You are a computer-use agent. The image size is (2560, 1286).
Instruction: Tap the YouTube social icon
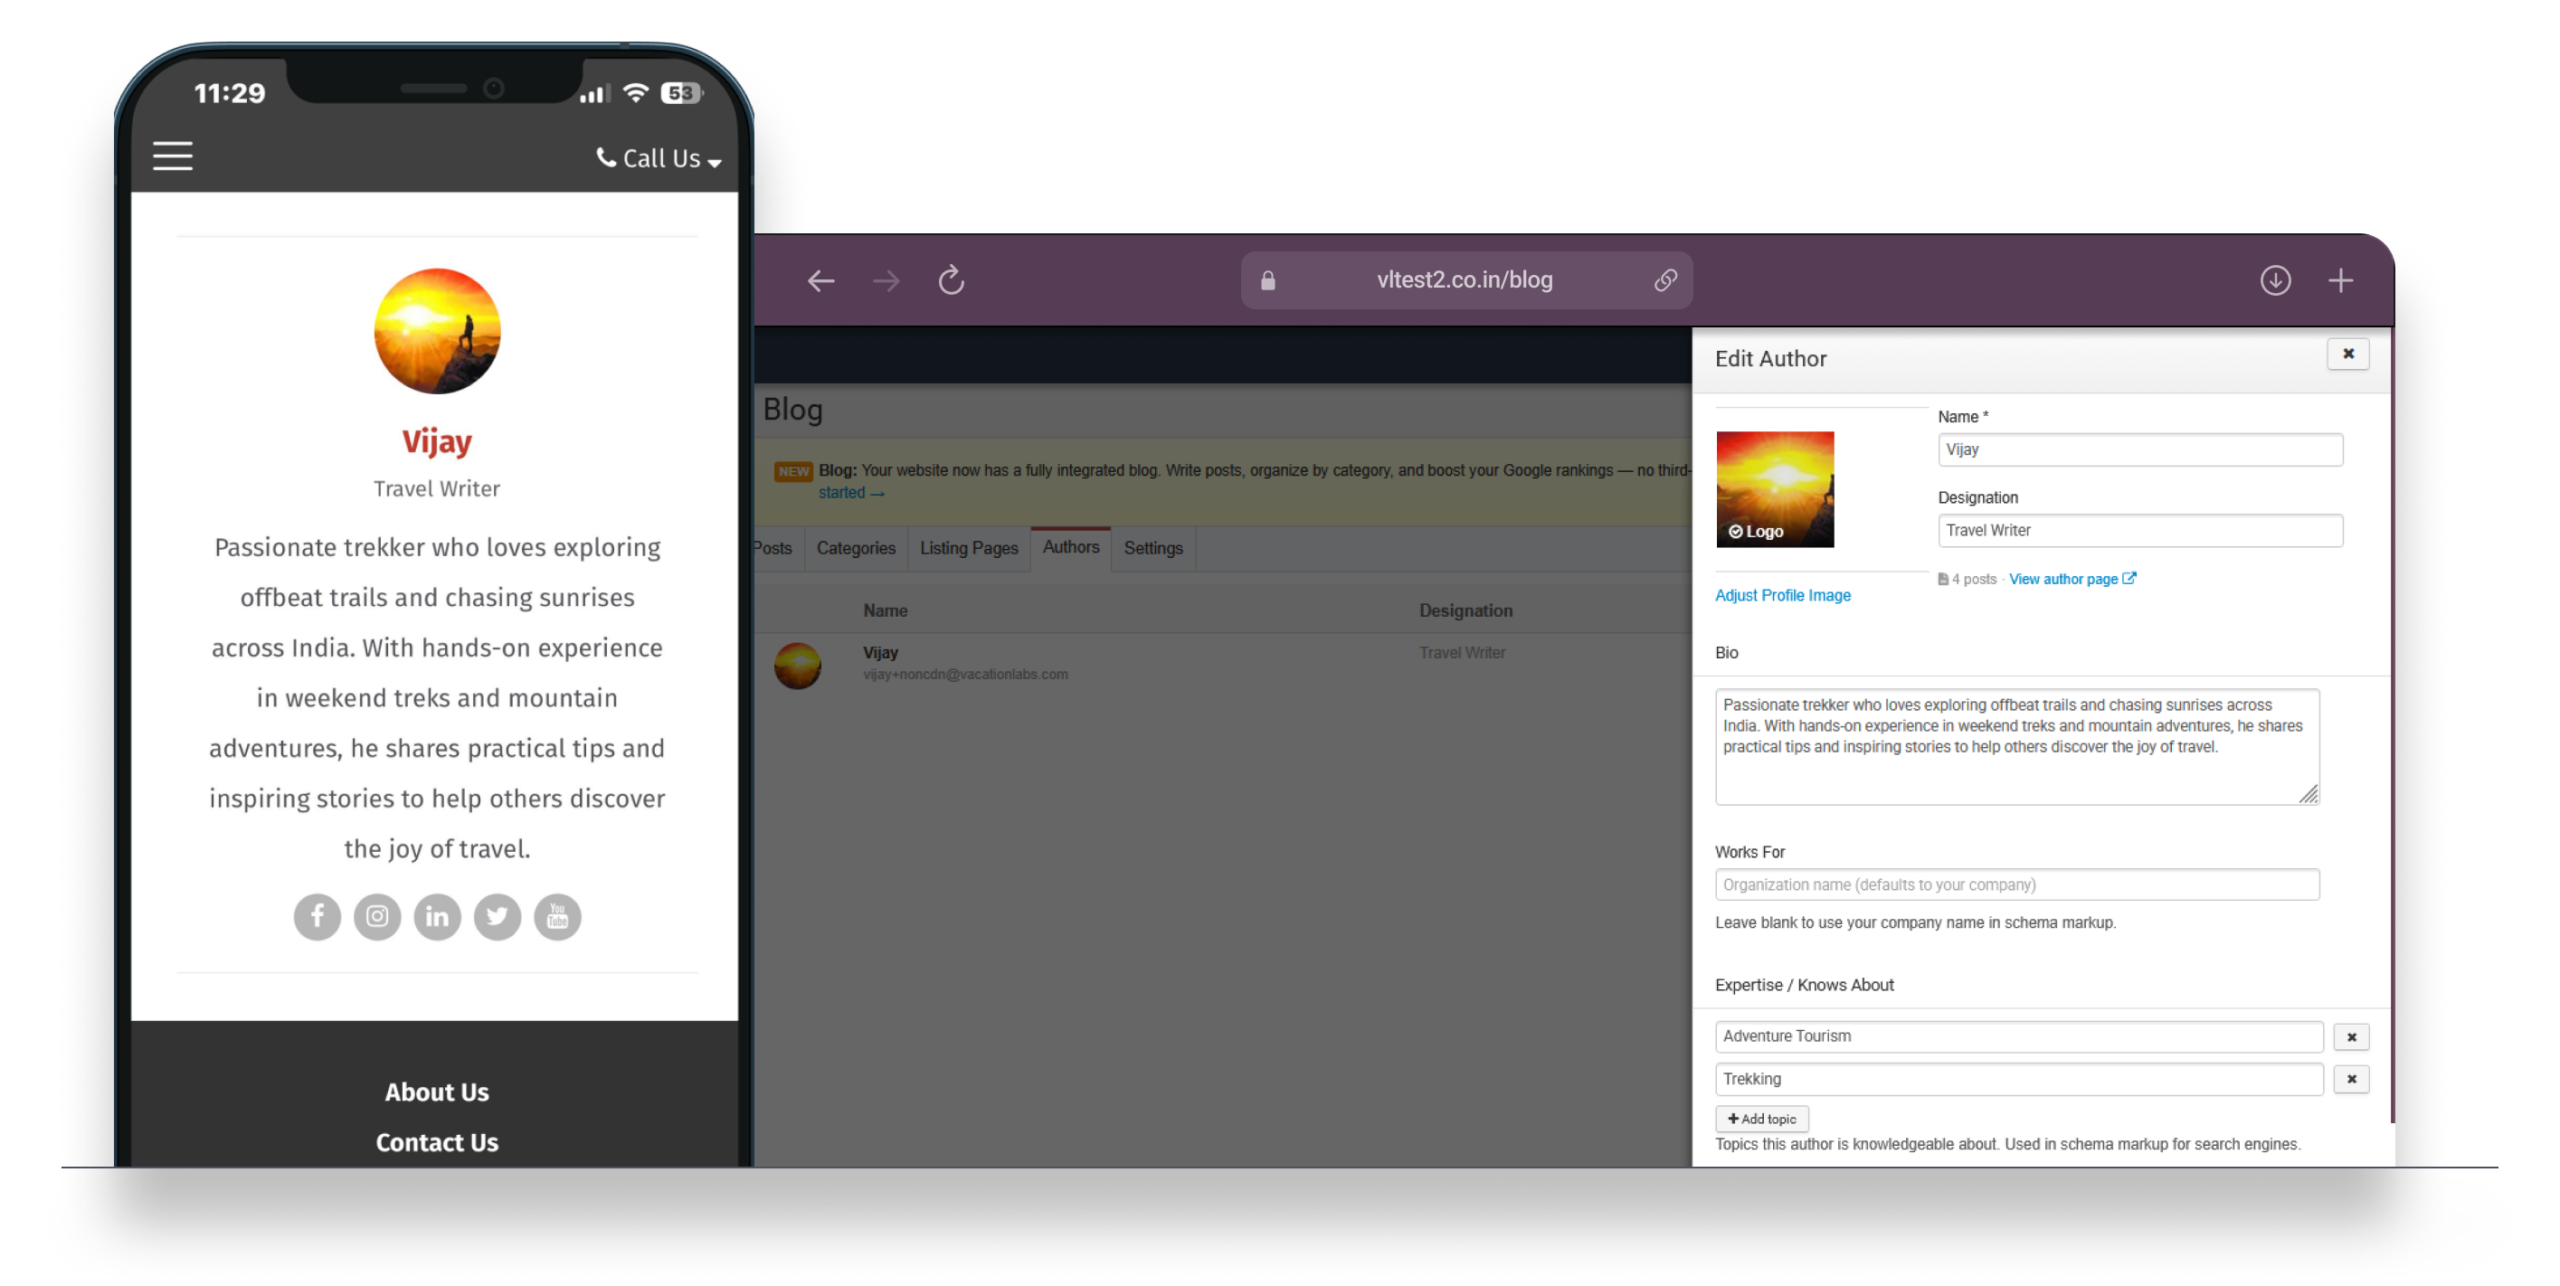tap(557, 916)
